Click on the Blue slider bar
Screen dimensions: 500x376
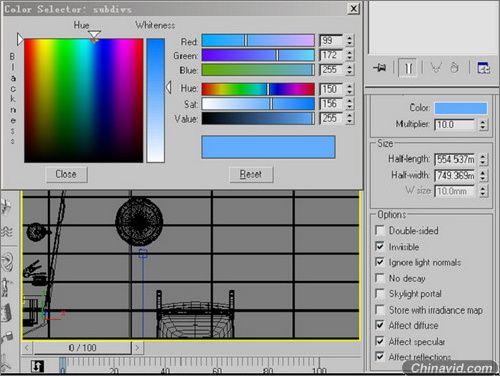tap(258, 70)
